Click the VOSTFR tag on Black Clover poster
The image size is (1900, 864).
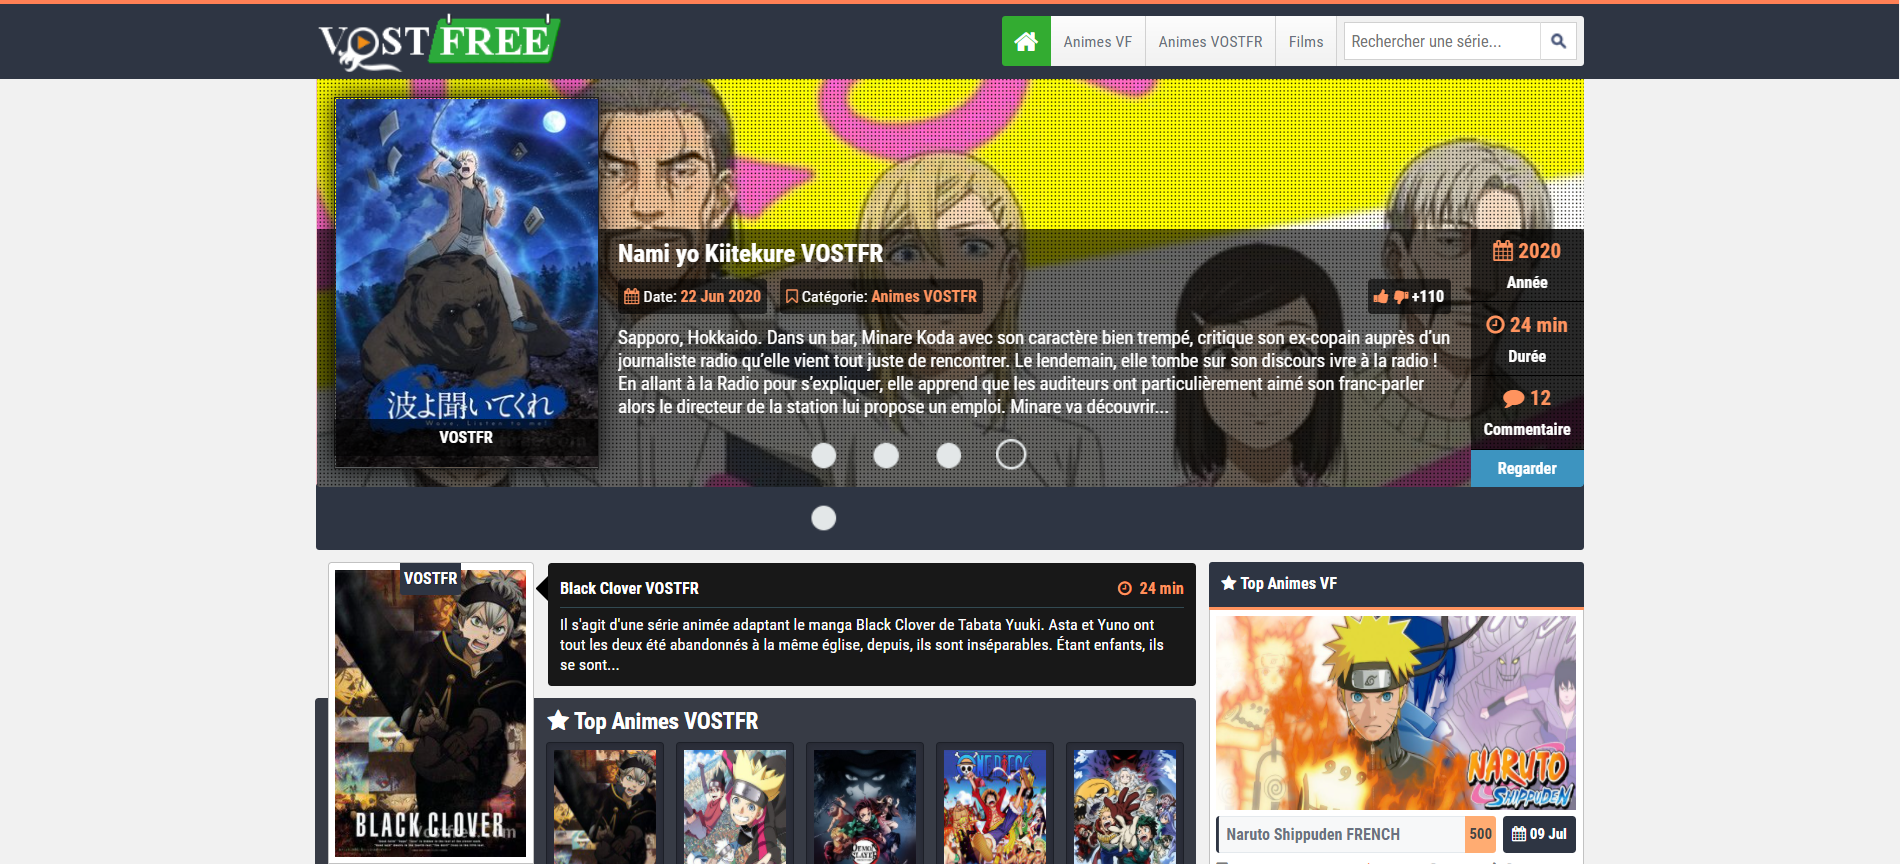[x=431, y=578]
